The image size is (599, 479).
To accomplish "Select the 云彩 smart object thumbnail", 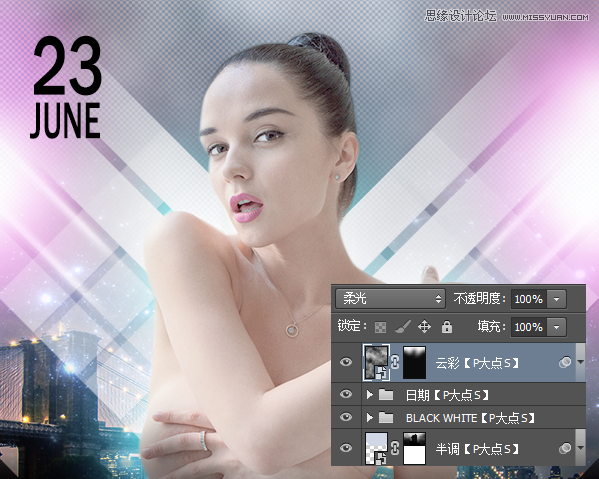I will (x=376, y=362).
